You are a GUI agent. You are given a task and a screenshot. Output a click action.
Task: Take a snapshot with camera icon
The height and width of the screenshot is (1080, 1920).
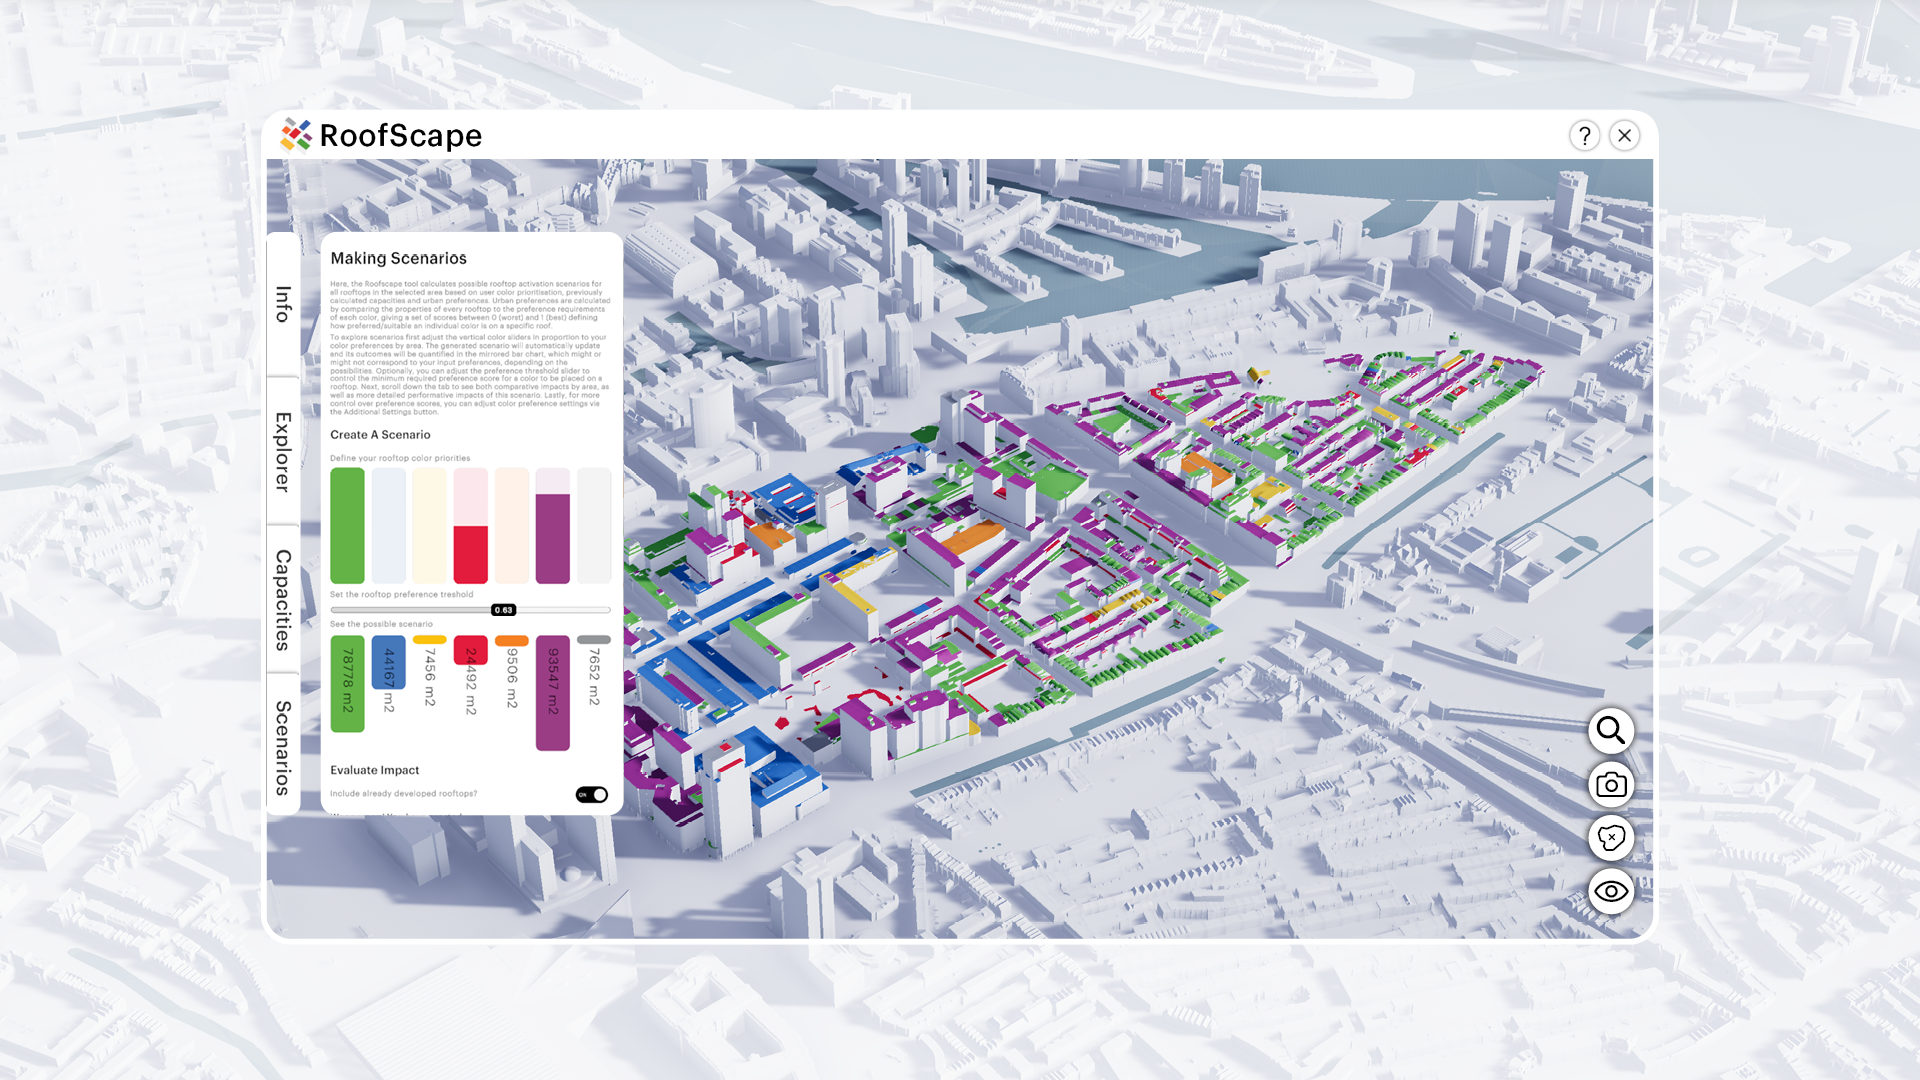[1610, 785]
